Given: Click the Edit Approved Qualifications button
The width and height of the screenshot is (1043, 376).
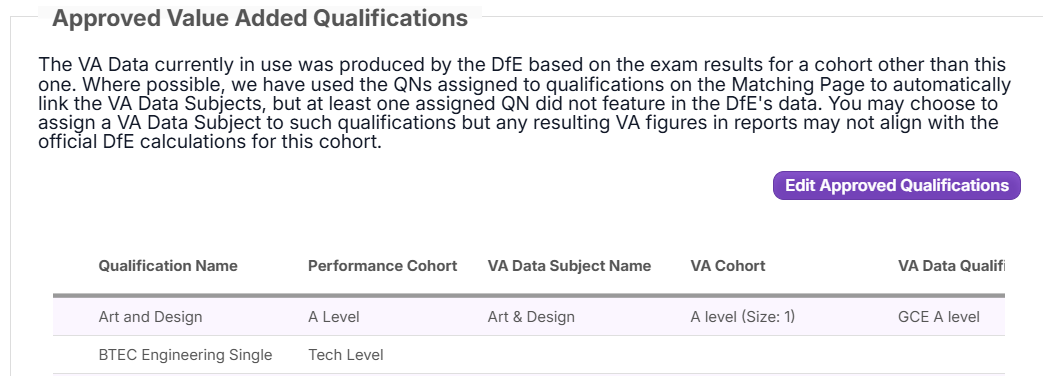Looking at the screenshot, I should point(896,185).
